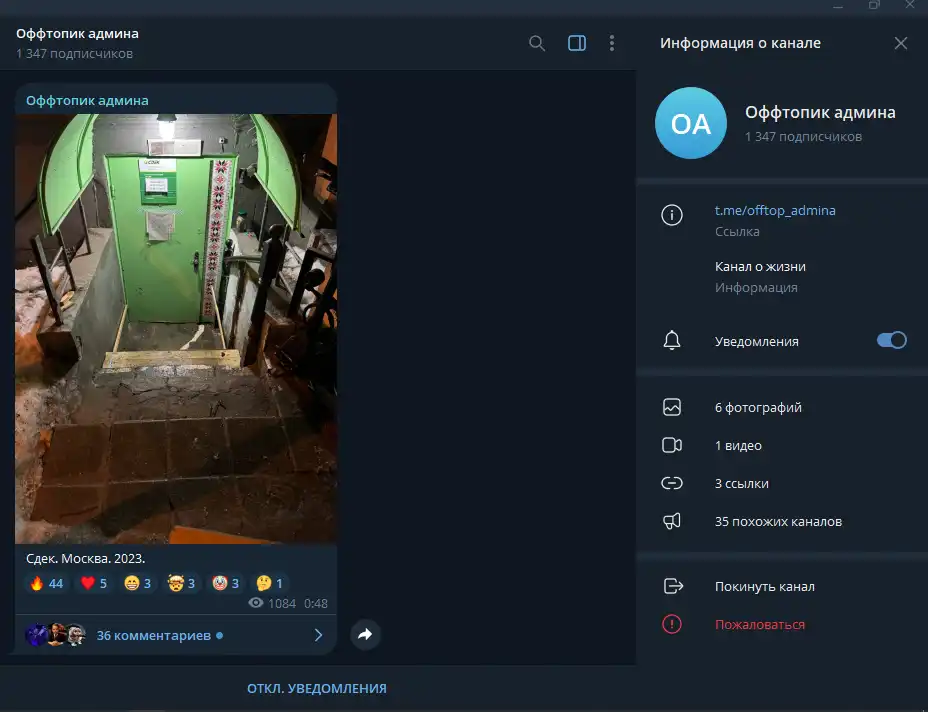Open search in the channel header
928x712 pixels.
(x=537, y=43)
